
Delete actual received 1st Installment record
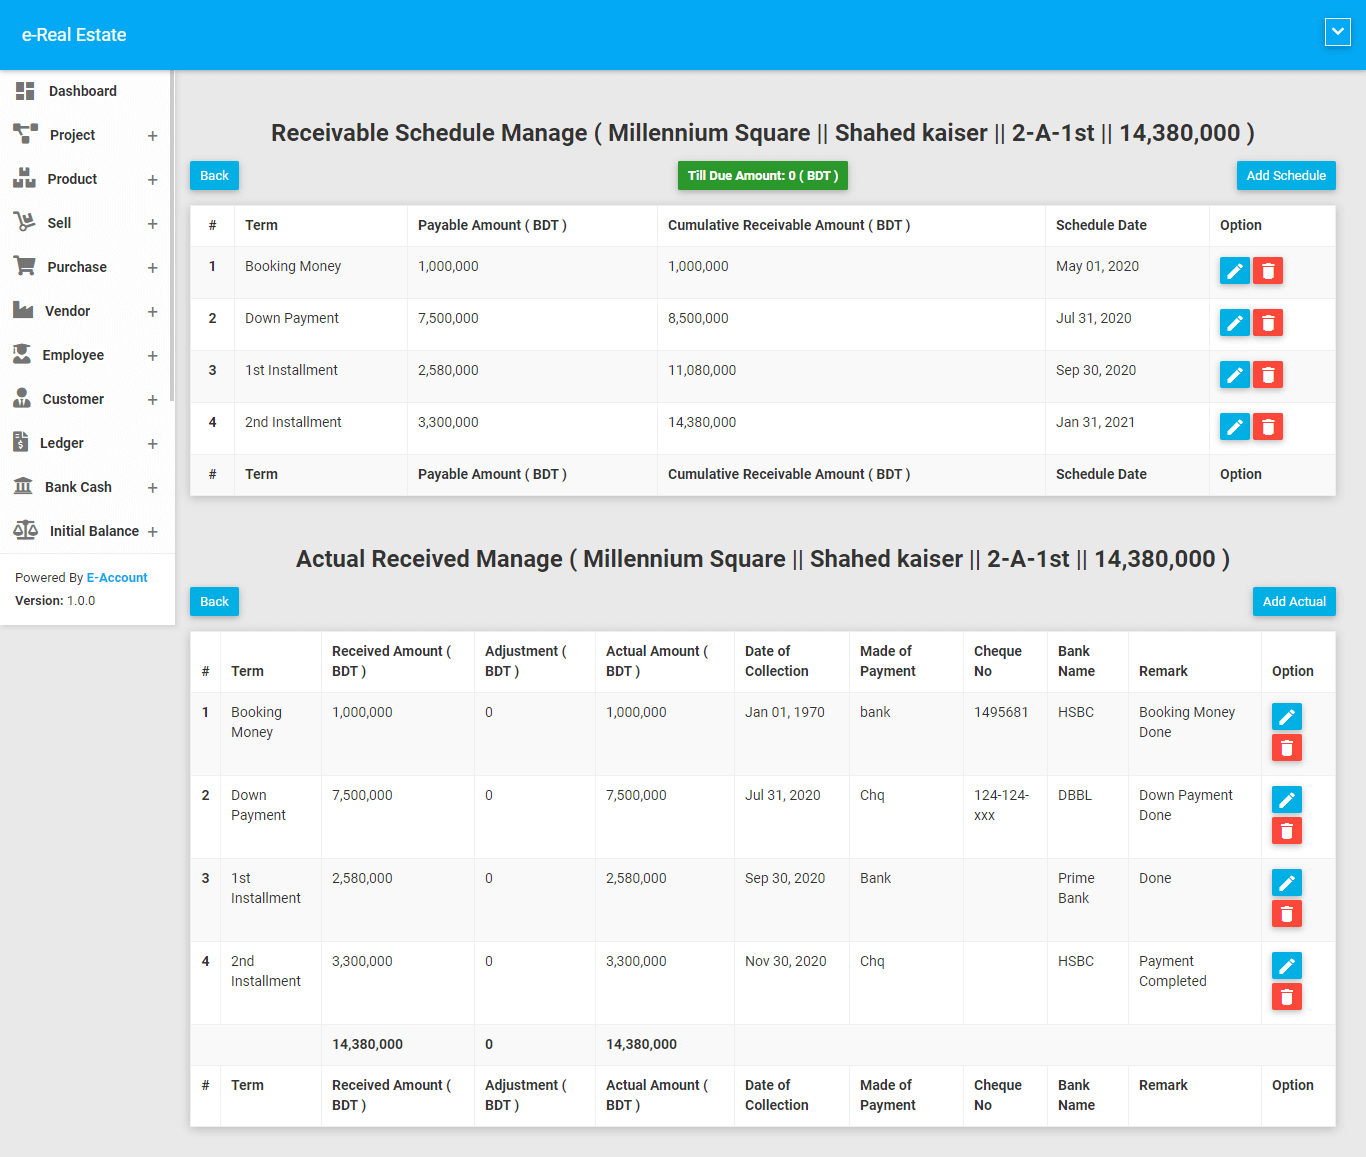[x=1286, y=914]
